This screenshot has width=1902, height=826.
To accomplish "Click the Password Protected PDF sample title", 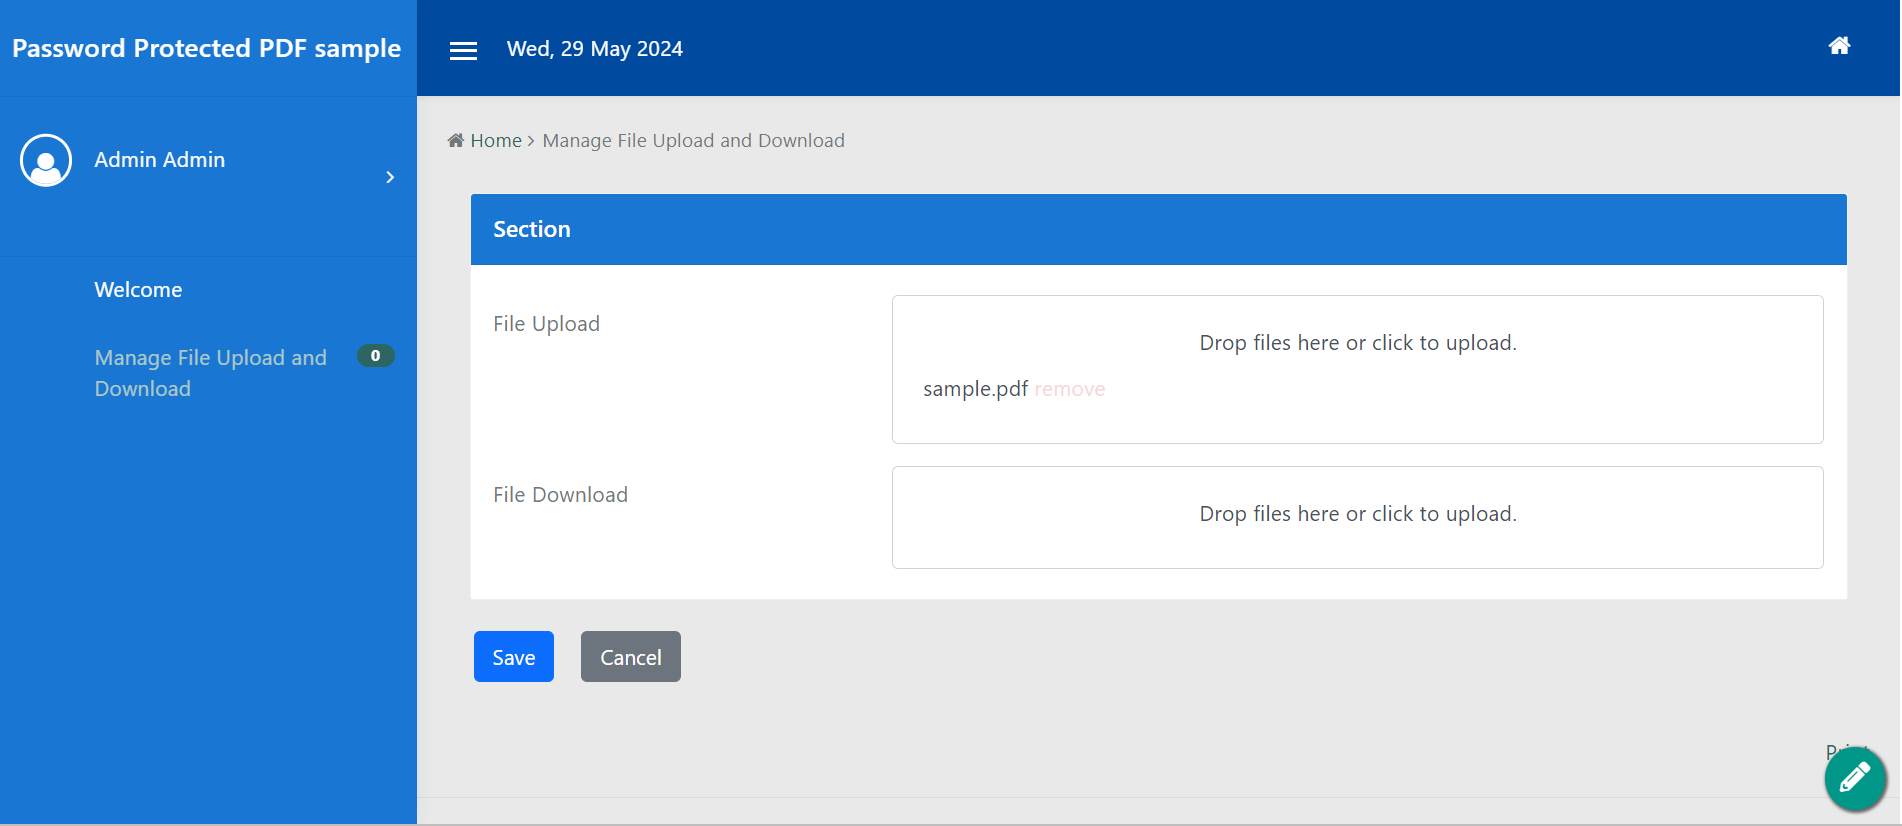I will click(x=207, y=48).
